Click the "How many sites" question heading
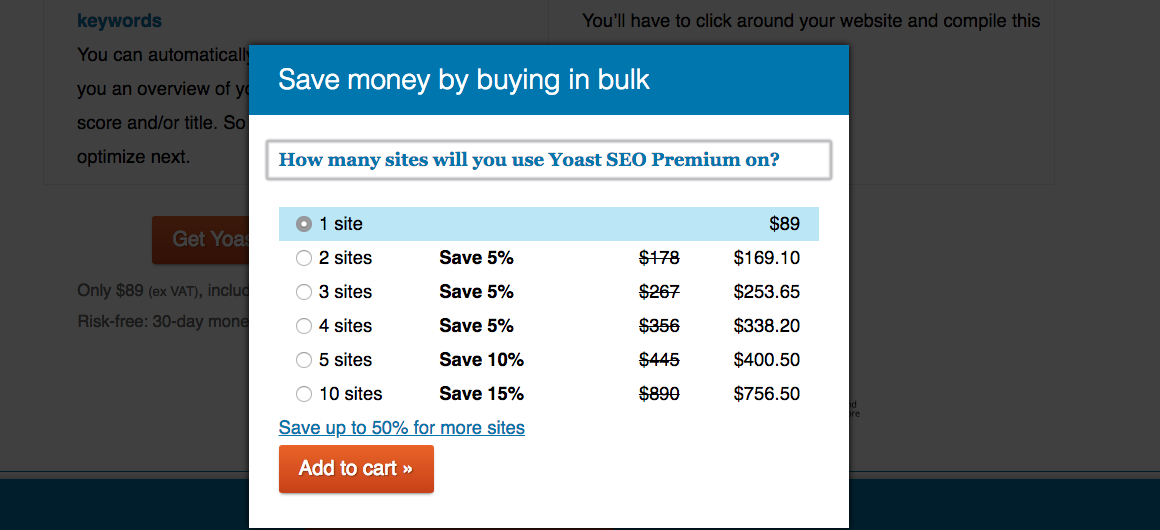This screenshot has width=1160, height=530. (529, 160)
